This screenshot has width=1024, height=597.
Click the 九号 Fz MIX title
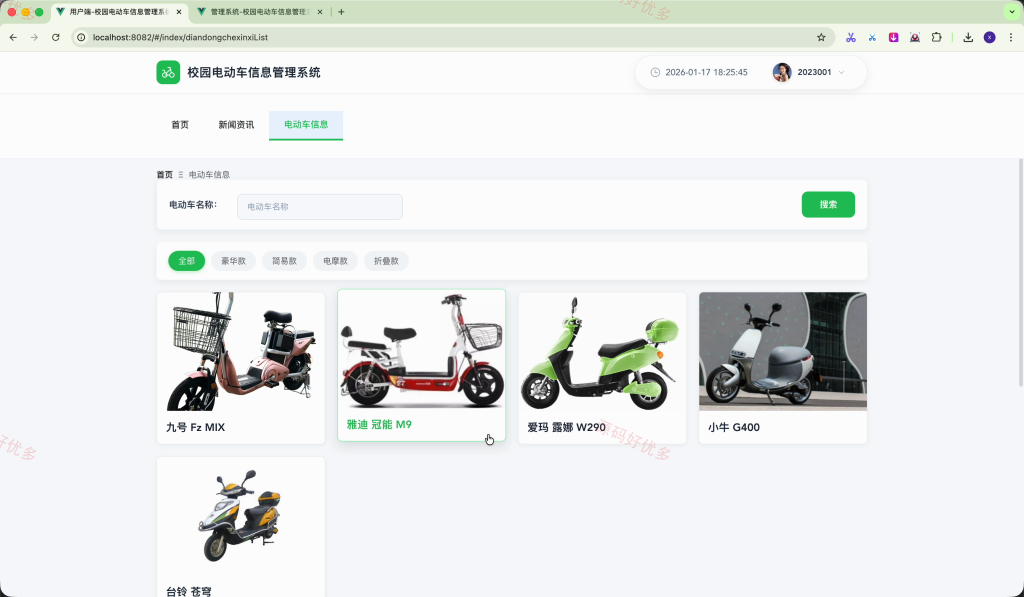tap(195, 427)
